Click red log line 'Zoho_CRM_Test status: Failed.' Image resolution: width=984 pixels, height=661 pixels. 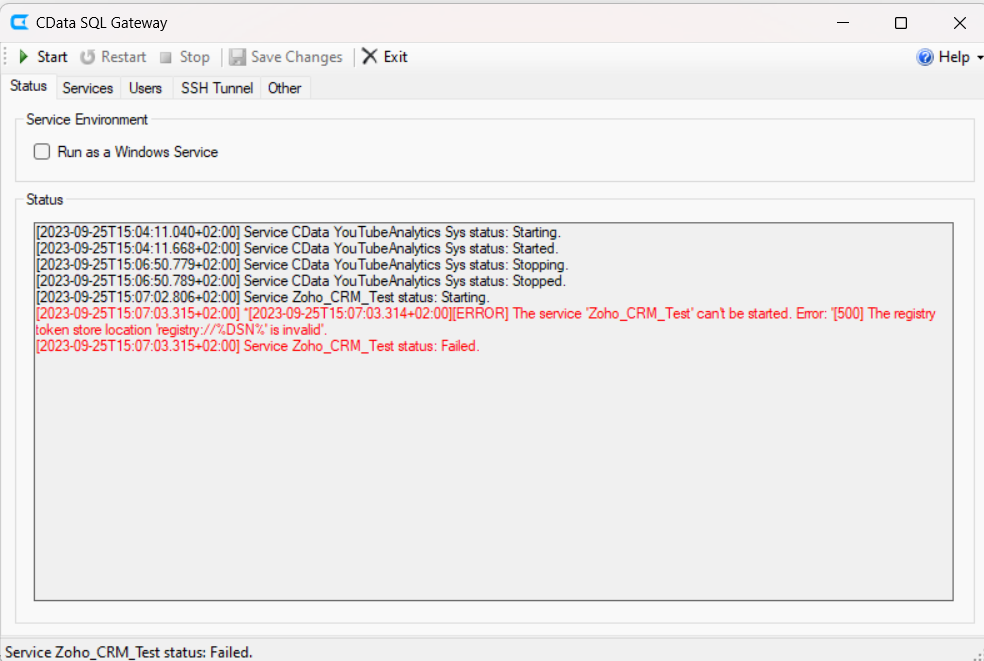pyautogui.click(x=257, y=347)
